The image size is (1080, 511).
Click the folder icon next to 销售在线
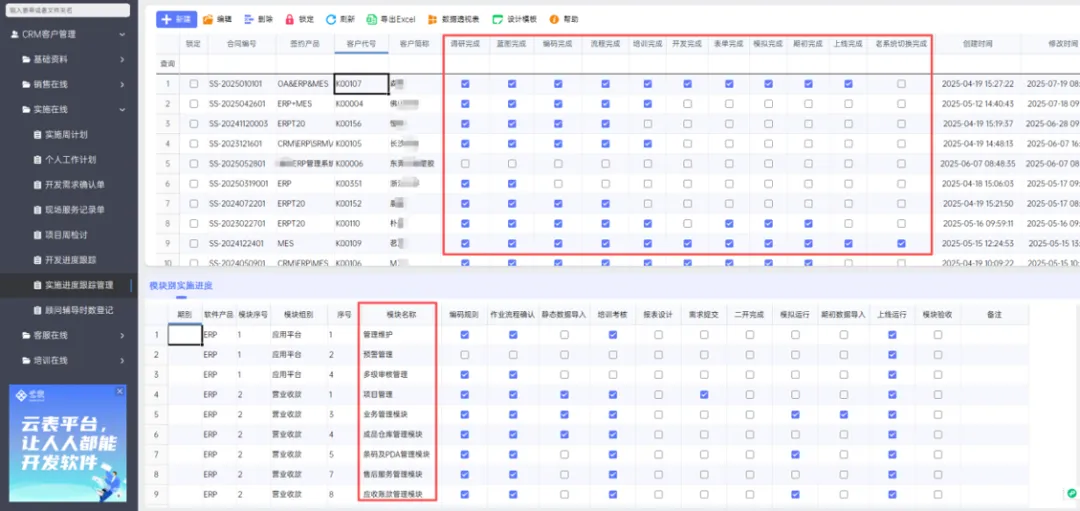26,85
